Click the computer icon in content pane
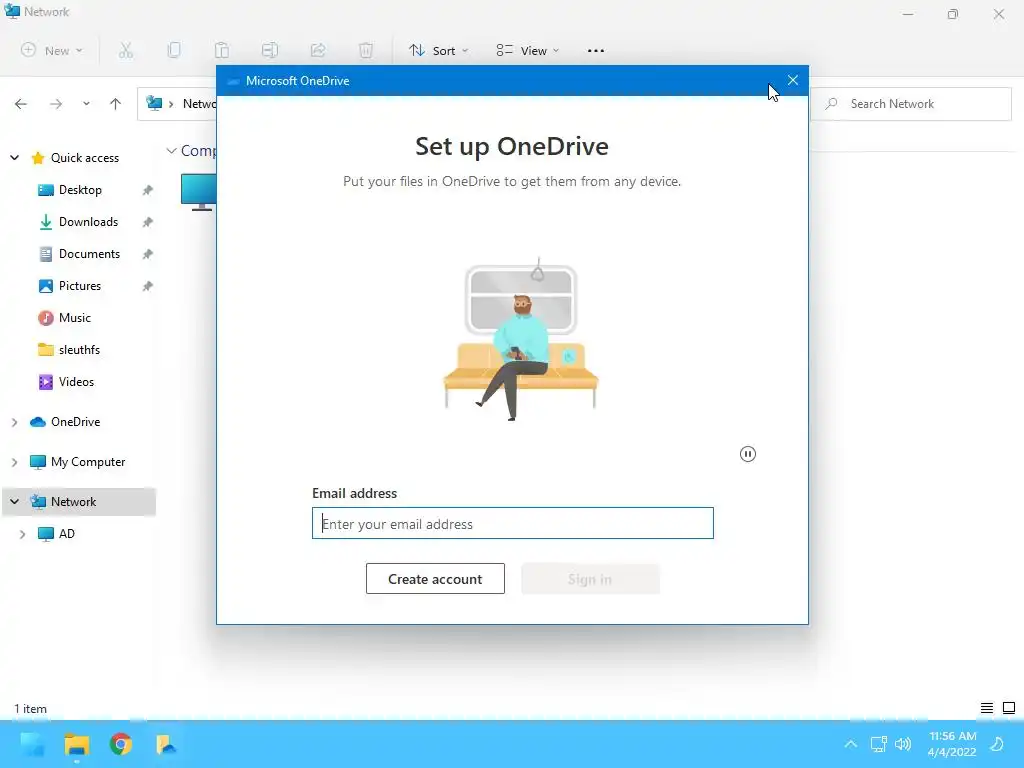Viewport: 1024px width, 768px height. point(199,192)
